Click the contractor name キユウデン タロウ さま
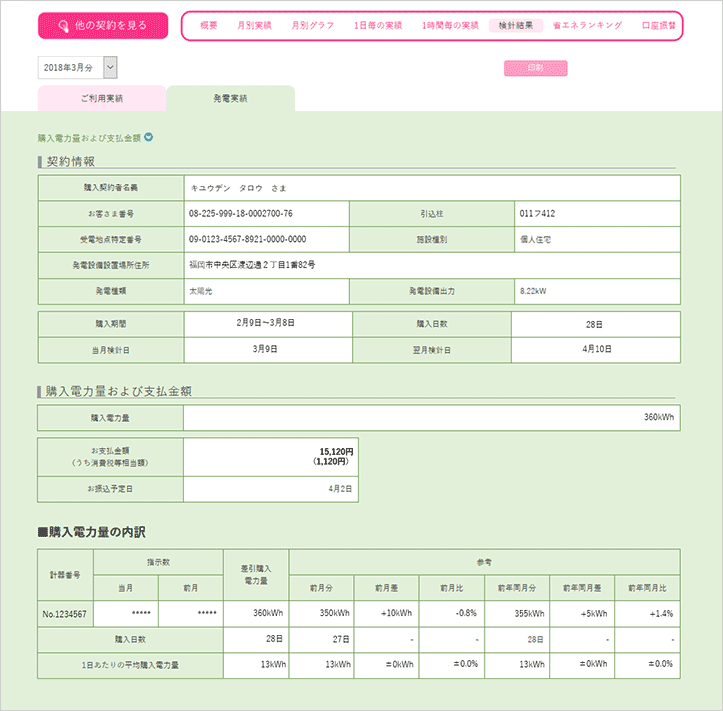Image resolution: width=723 pixels, height=711 pixels. [x=238, y=188]
